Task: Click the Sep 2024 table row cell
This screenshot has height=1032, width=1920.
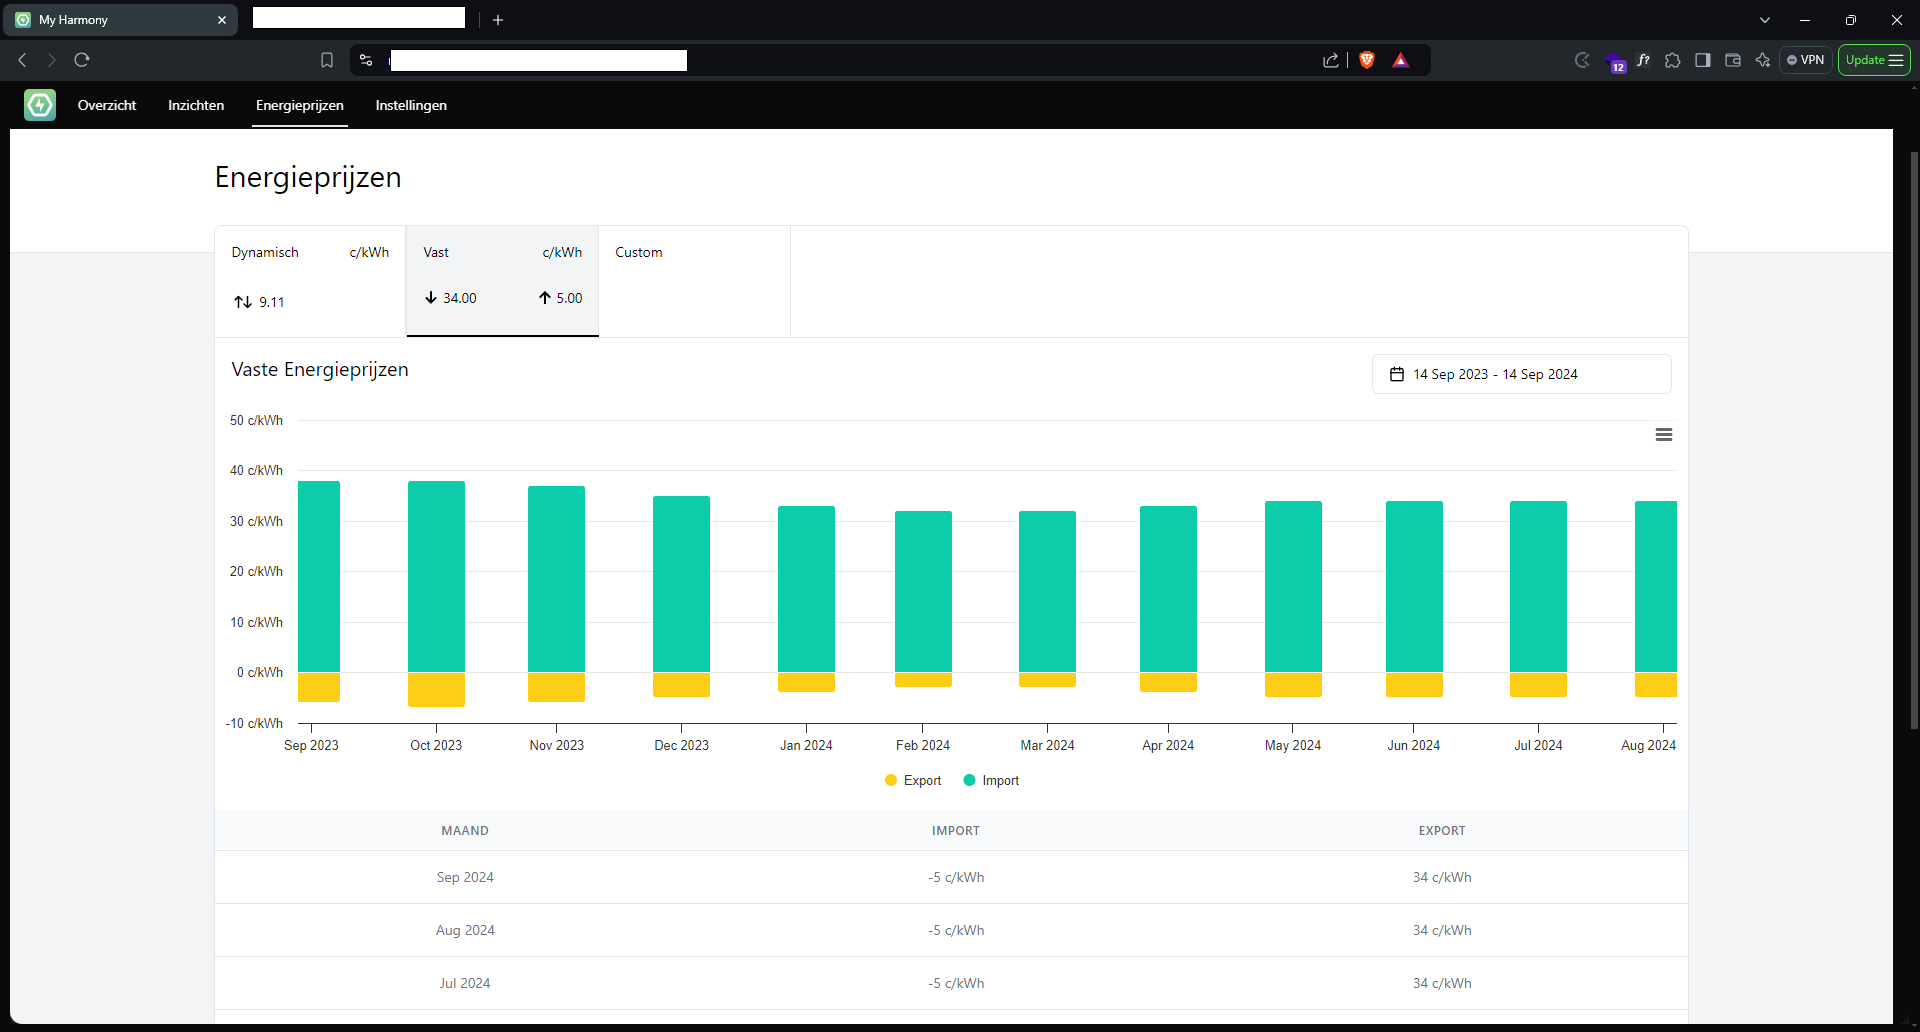Action: point(465,877)
